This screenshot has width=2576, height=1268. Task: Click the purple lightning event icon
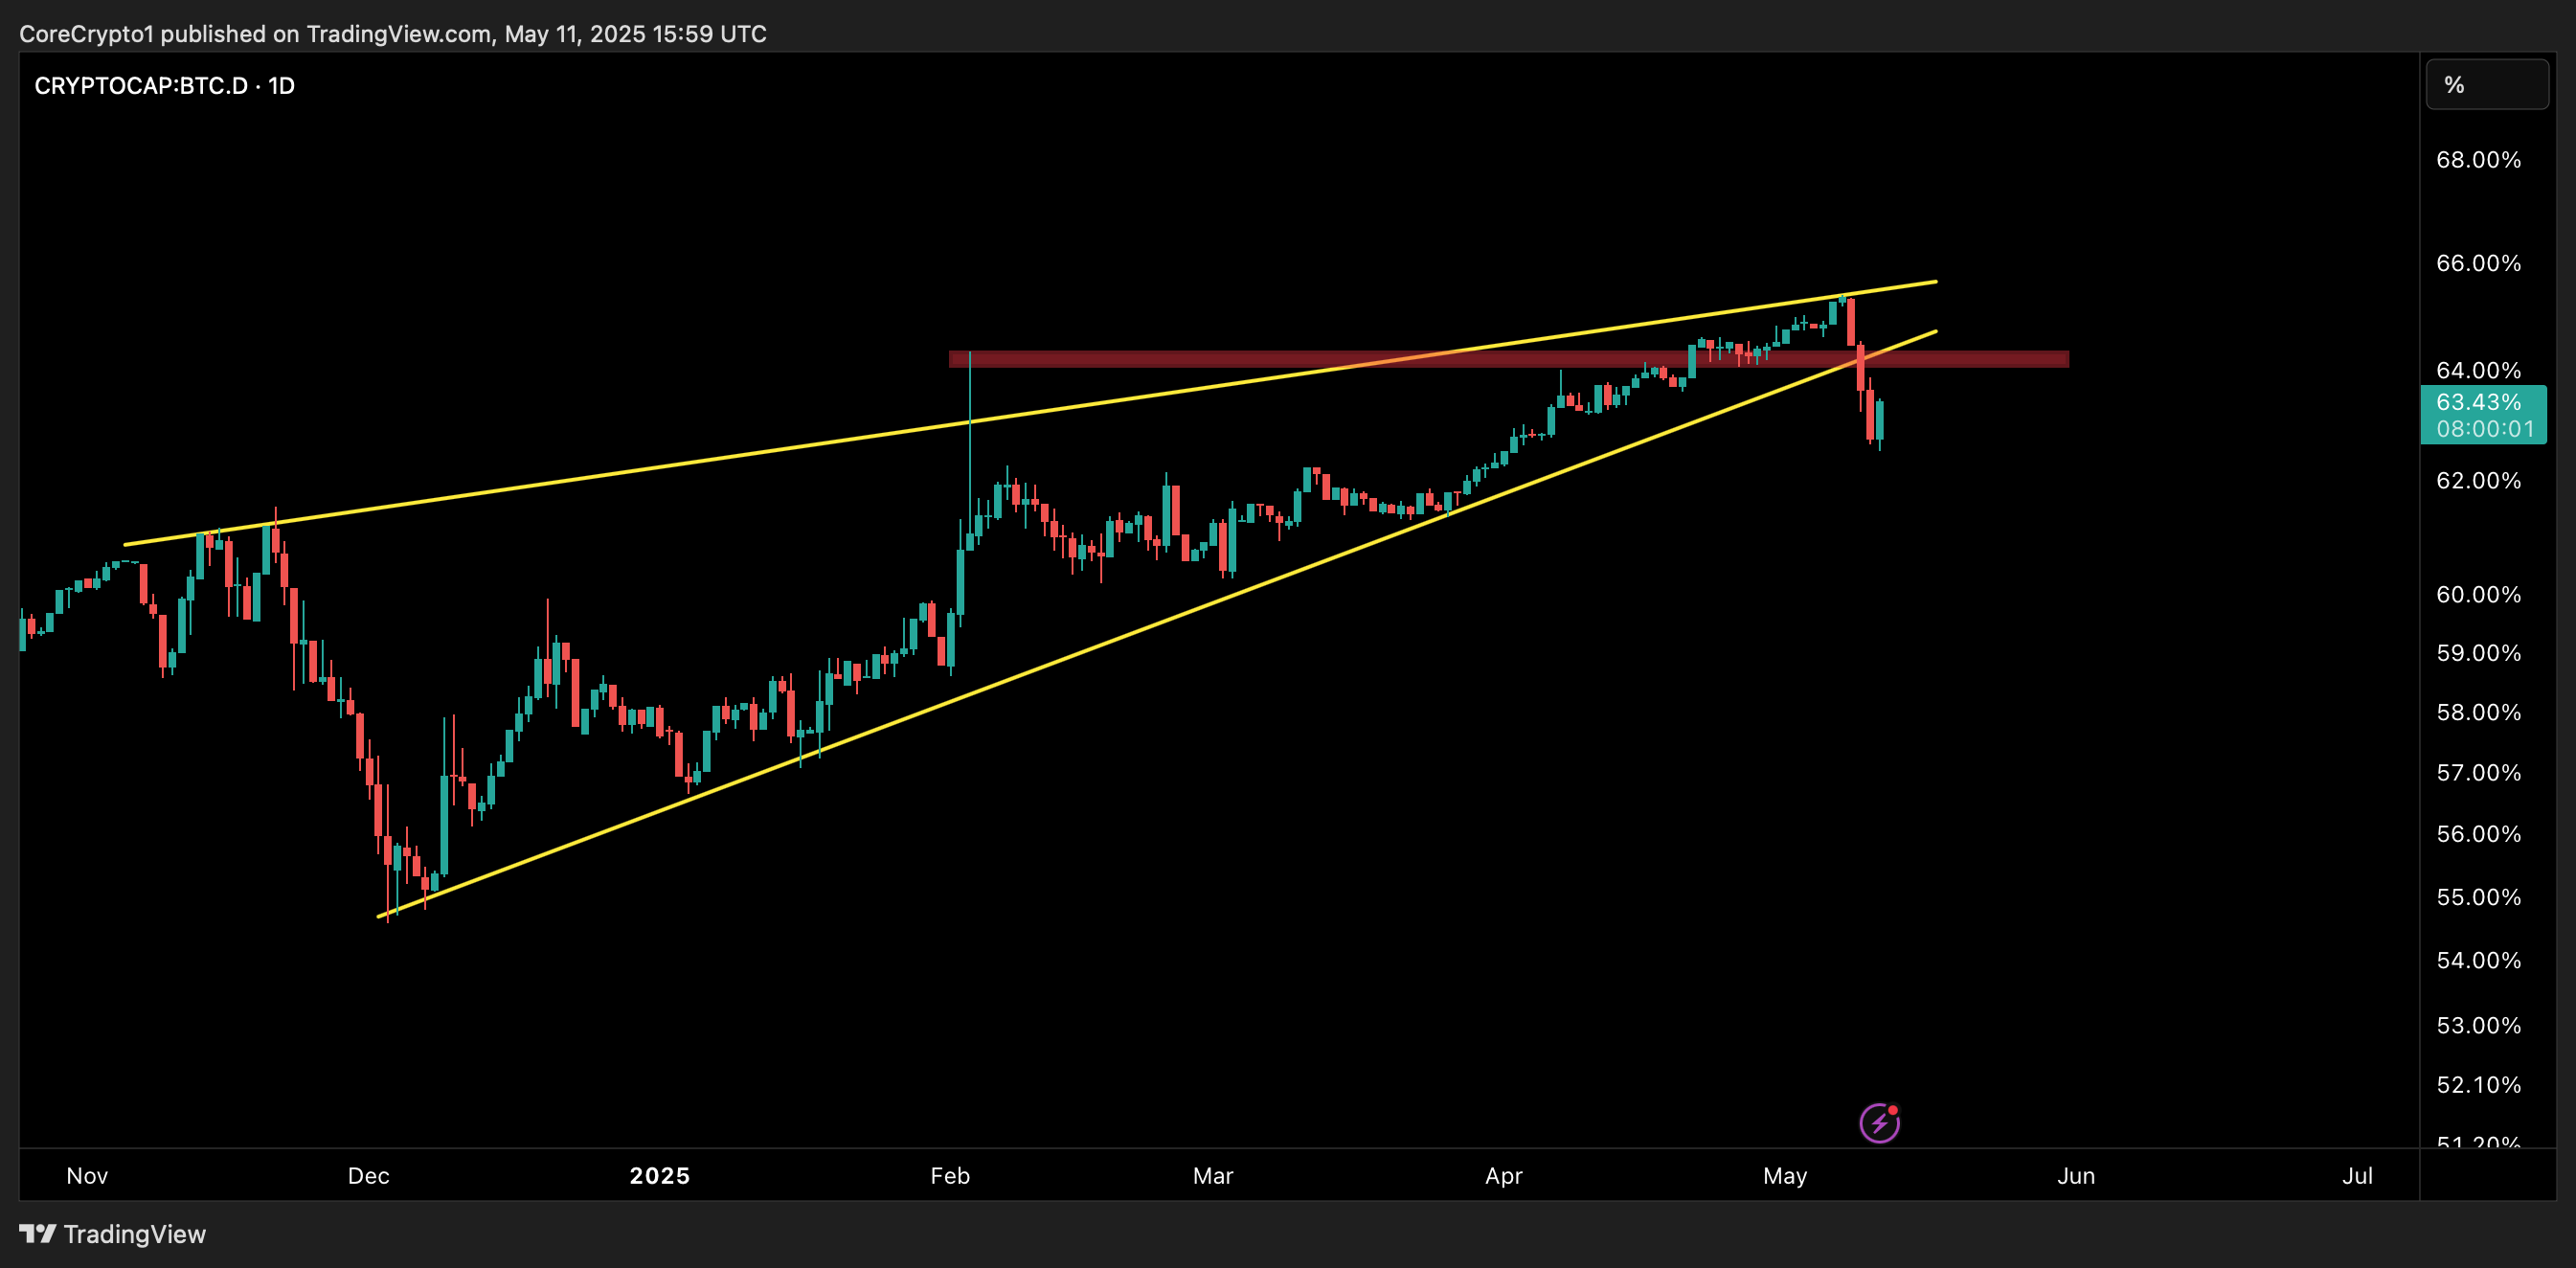point(1880,1122)
